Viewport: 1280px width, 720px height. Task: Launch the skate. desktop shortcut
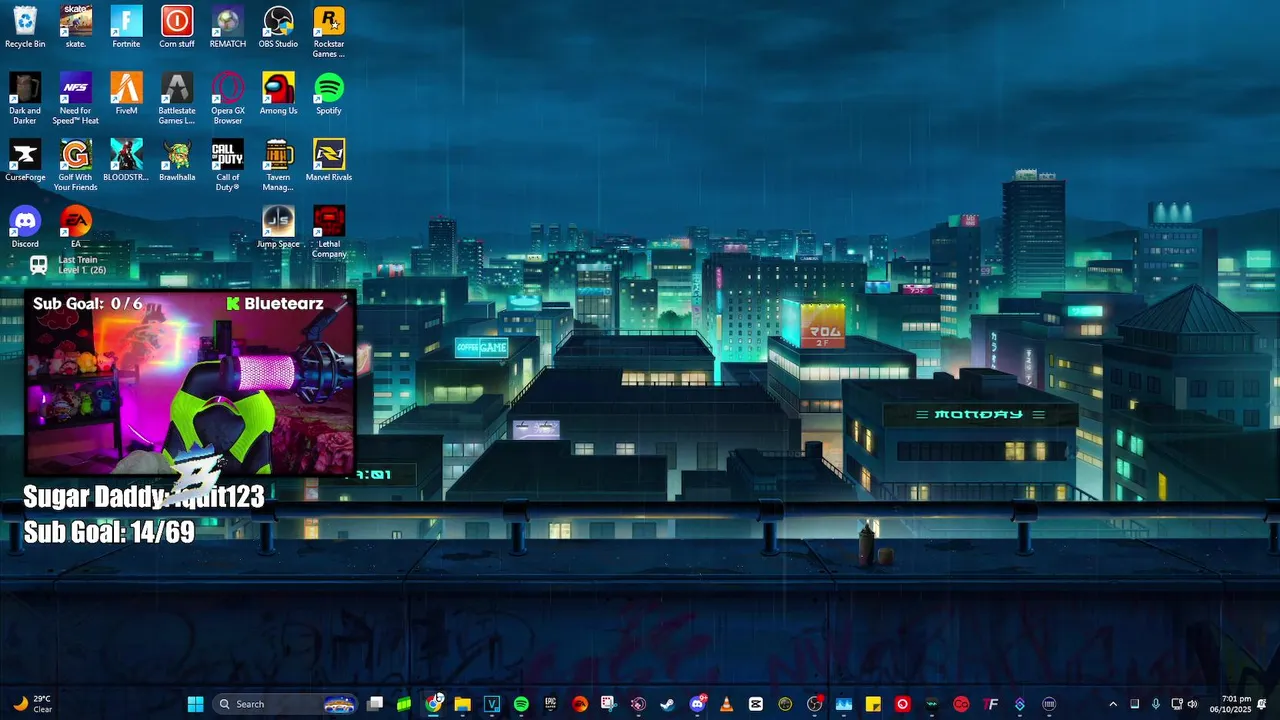tap(76, 27)
